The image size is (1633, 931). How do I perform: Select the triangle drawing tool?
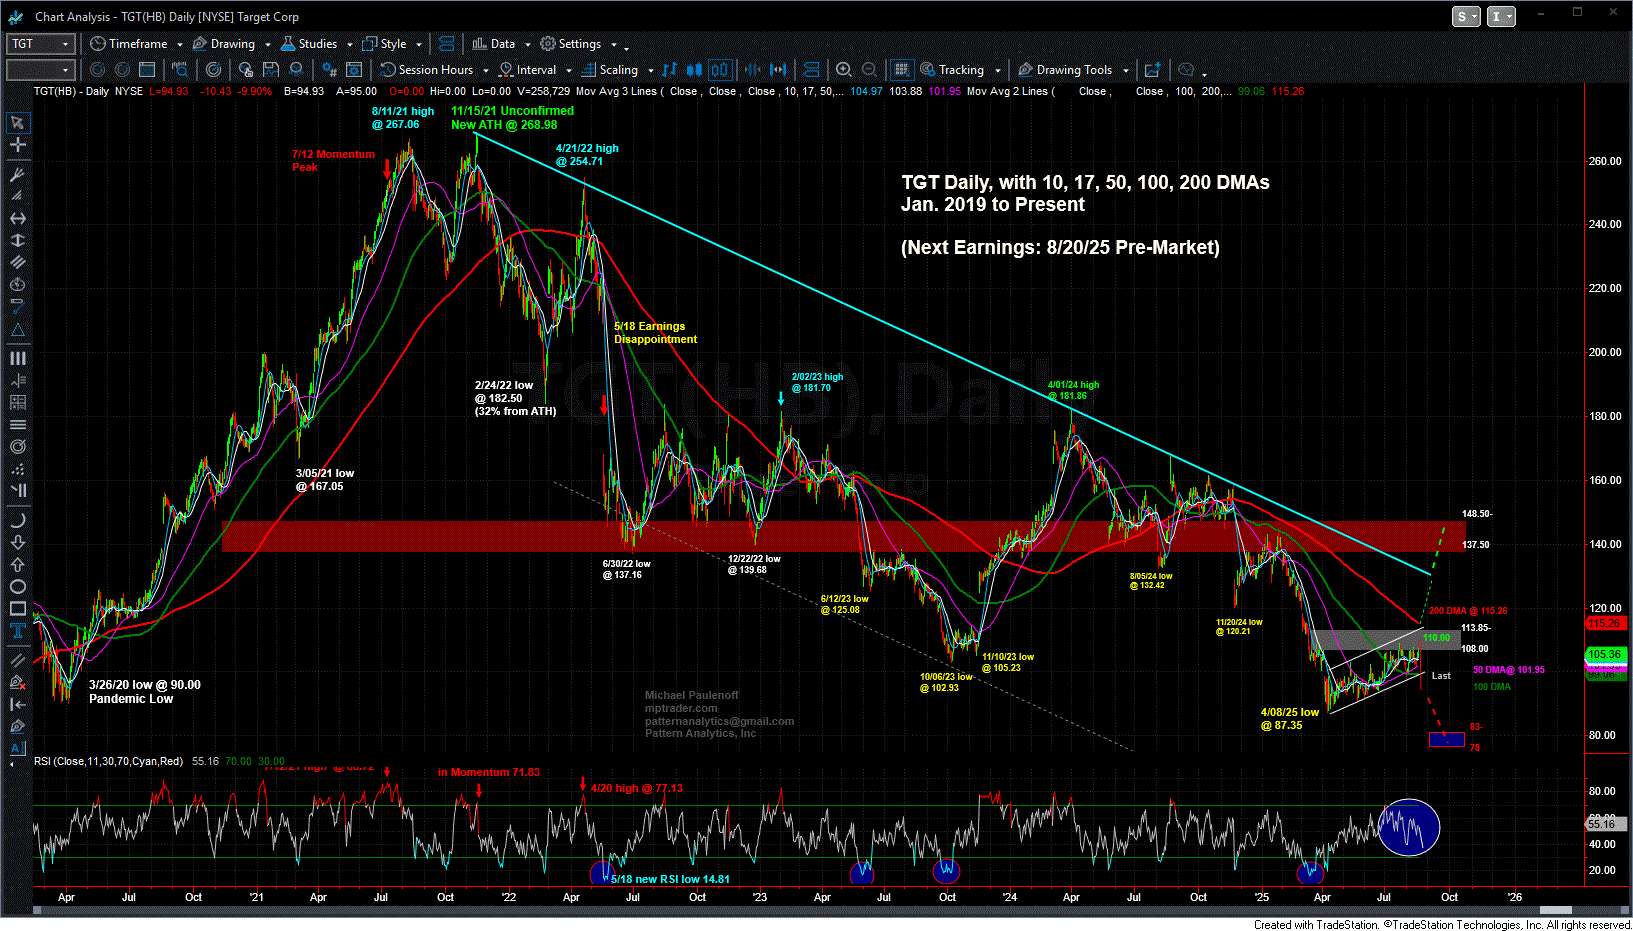[x=18, y=330]
